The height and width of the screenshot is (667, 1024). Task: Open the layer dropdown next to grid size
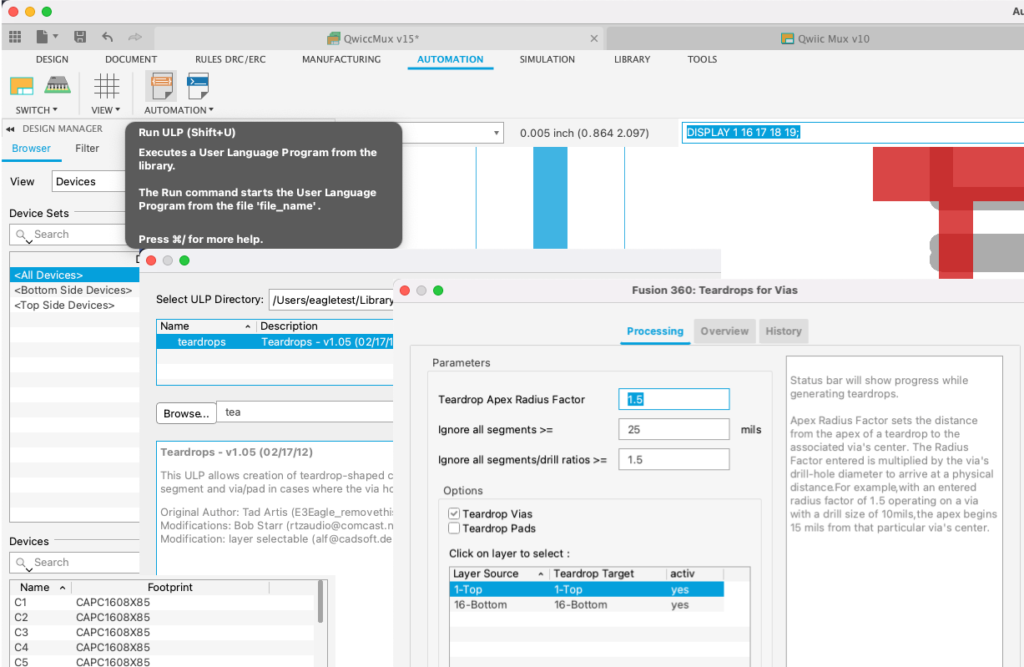point(496,133)
